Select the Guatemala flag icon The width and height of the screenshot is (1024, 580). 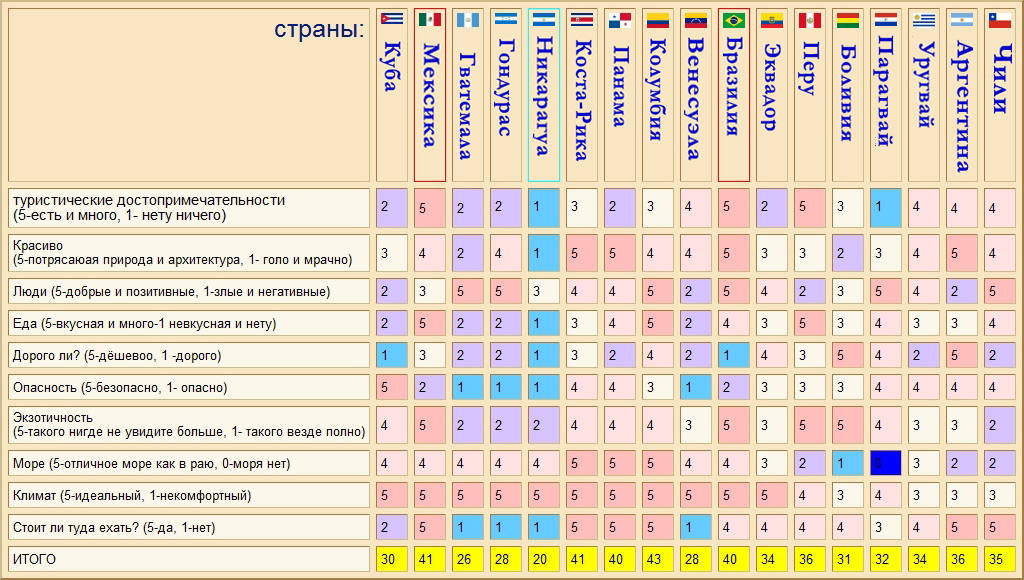click(x=468, y=20)
